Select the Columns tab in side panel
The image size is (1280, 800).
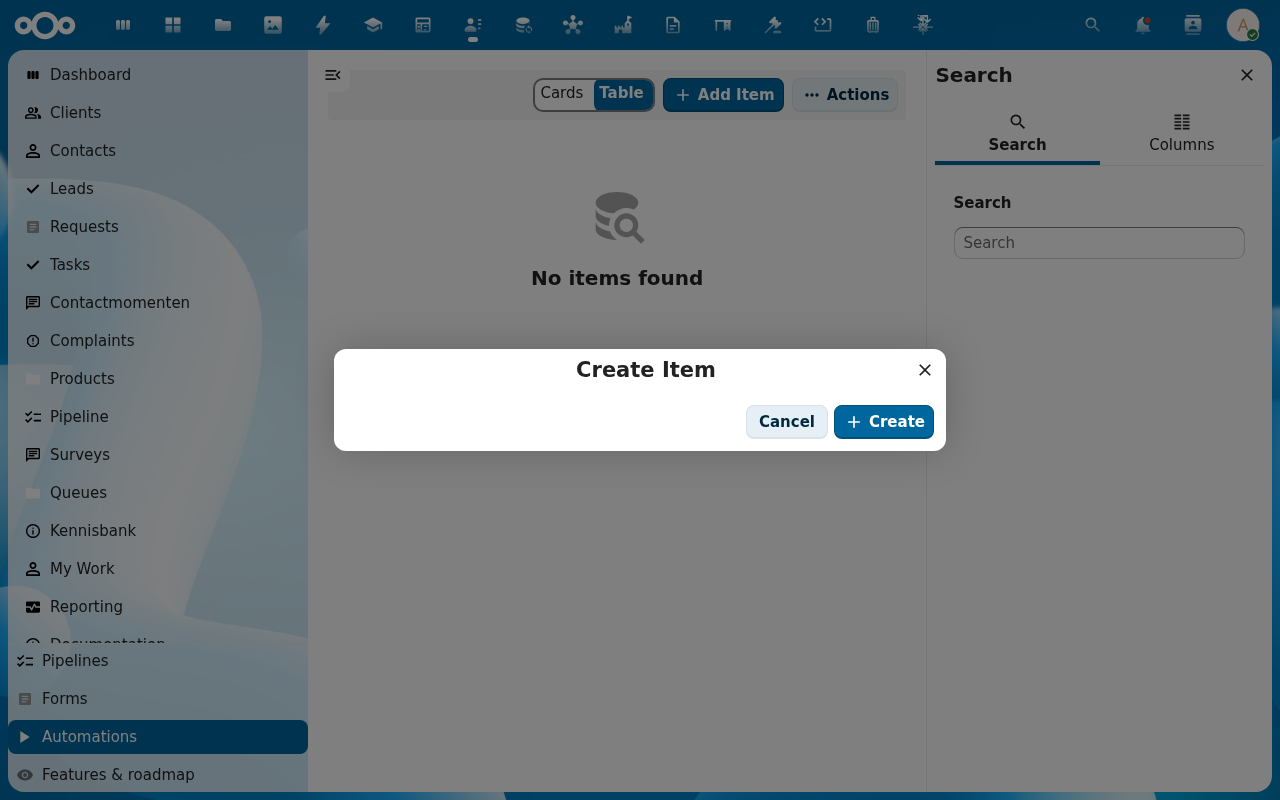[1182, 134]
